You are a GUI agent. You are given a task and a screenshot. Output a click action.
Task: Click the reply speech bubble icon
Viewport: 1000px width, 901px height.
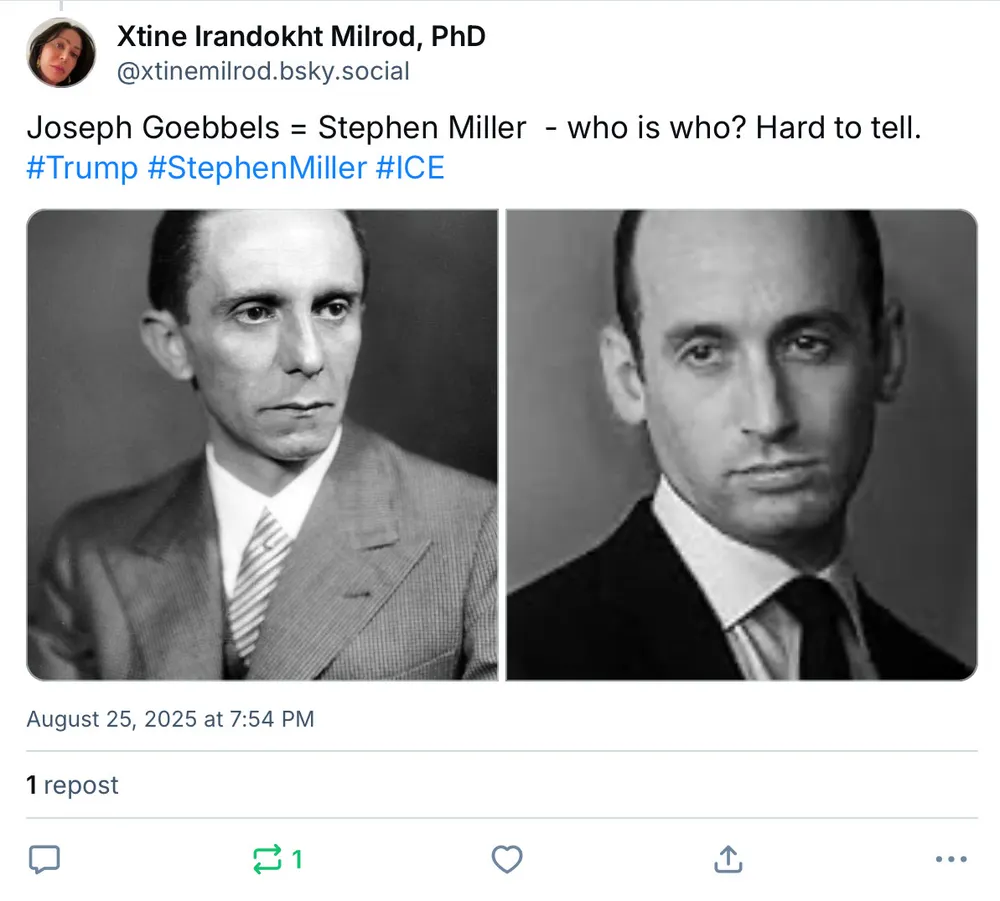tap(44, 859)
